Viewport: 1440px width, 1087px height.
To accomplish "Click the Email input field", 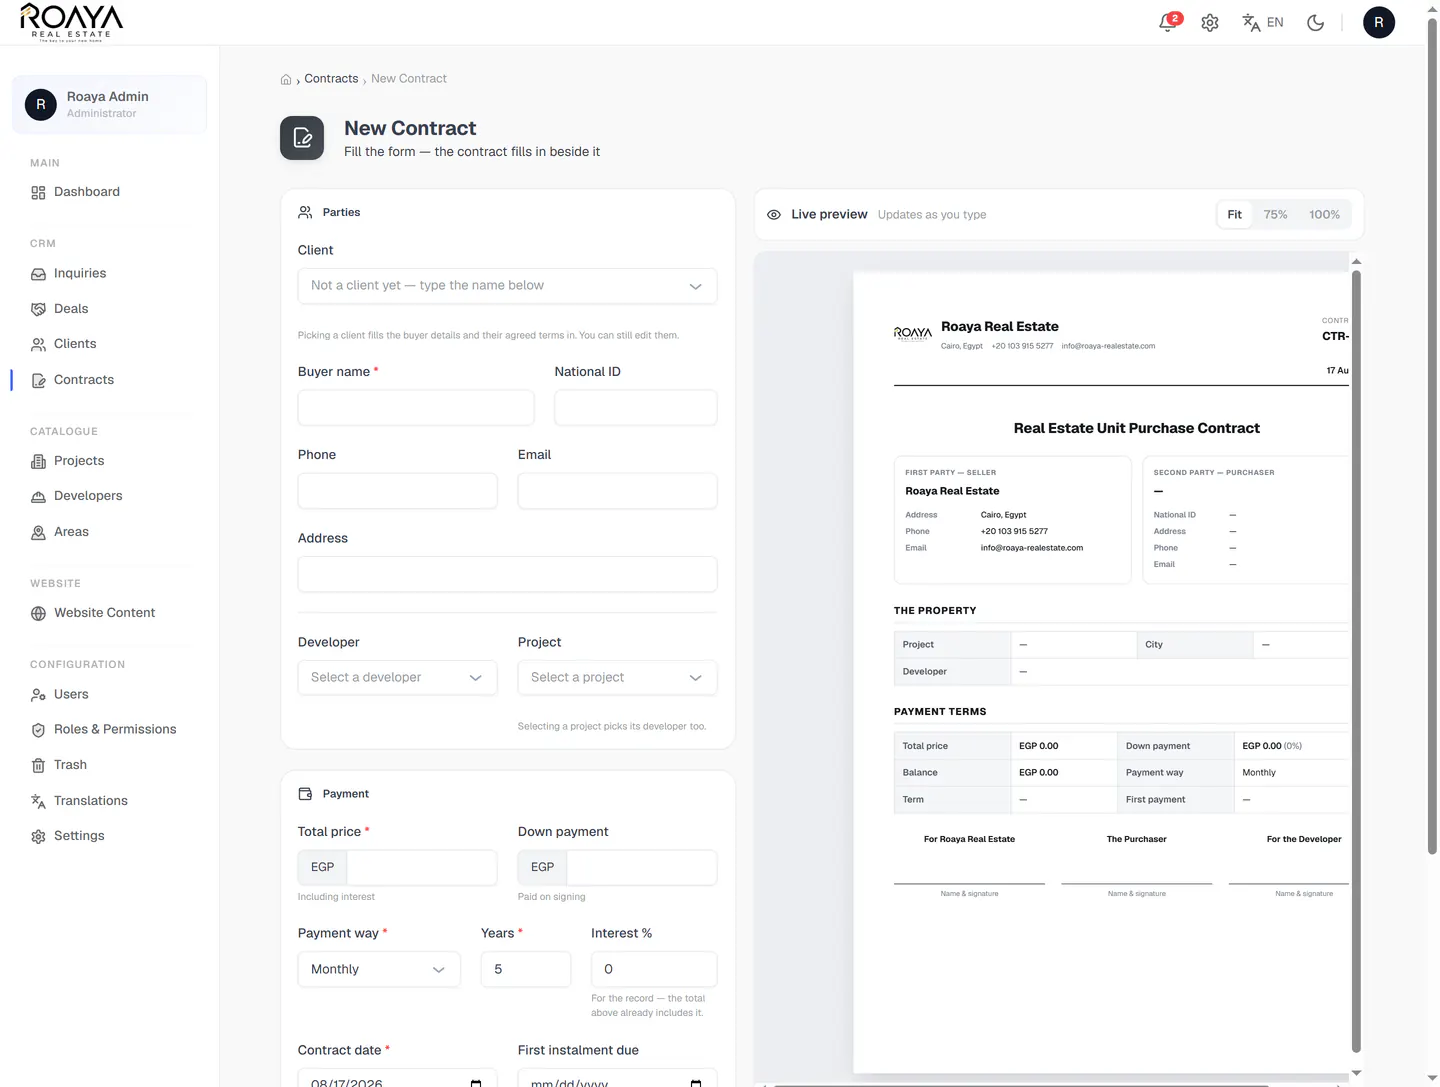I will pyautogui.click(x=617, y=491).
